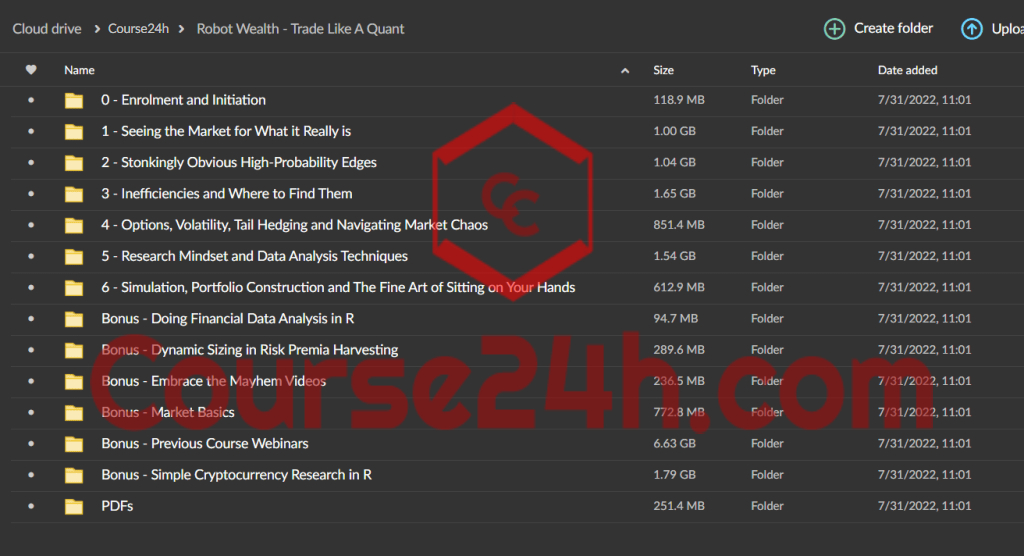Click the 94.7 MB size value
Viewport: 1024px width, 556px height.
[675, 319]
